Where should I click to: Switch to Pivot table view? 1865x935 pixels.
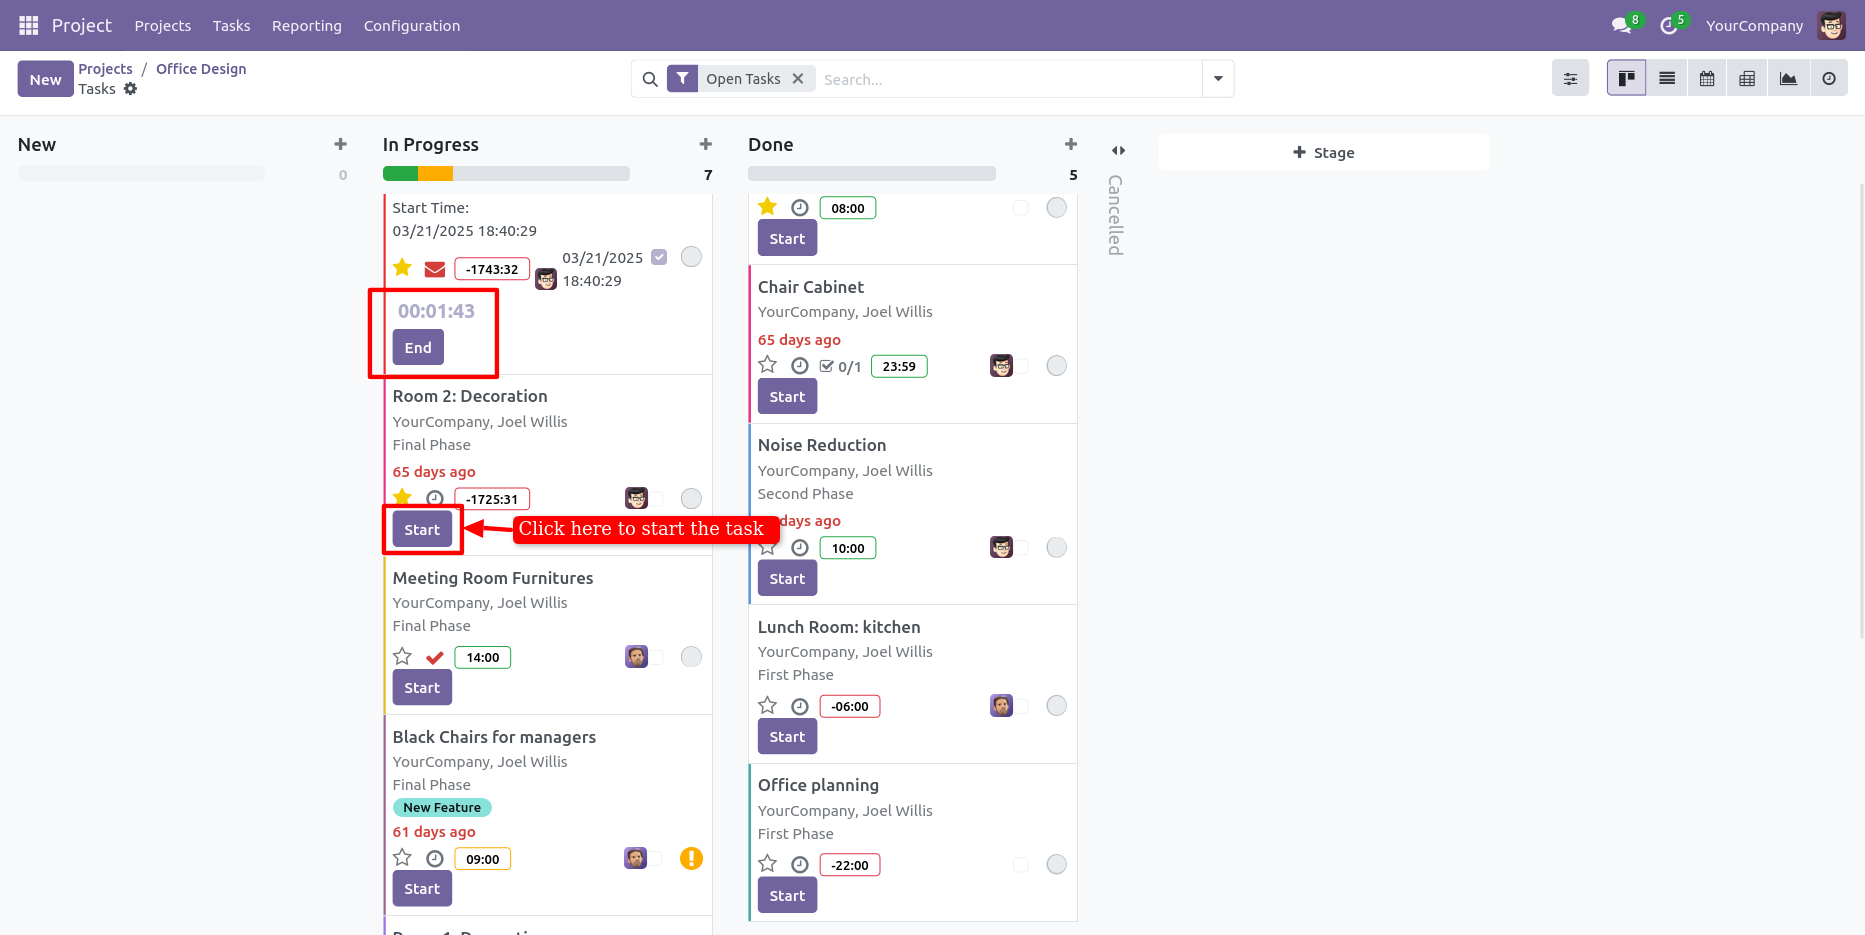tap(1747, 78)
